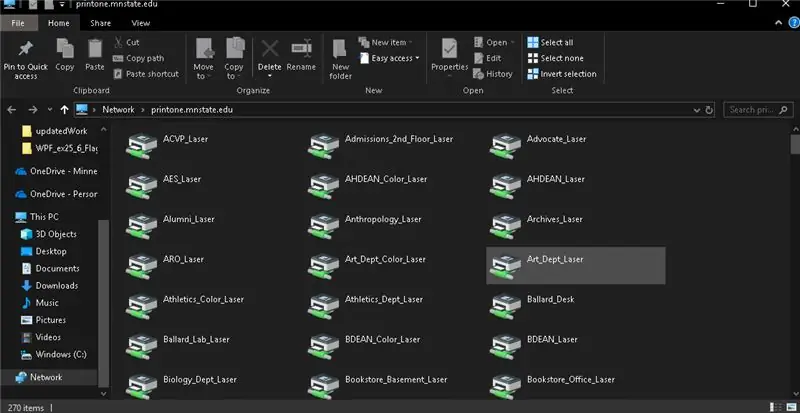Switch to the Share ribbon tab
The height and width of the screenshot is (413, 800).
[x=101, y=23]
